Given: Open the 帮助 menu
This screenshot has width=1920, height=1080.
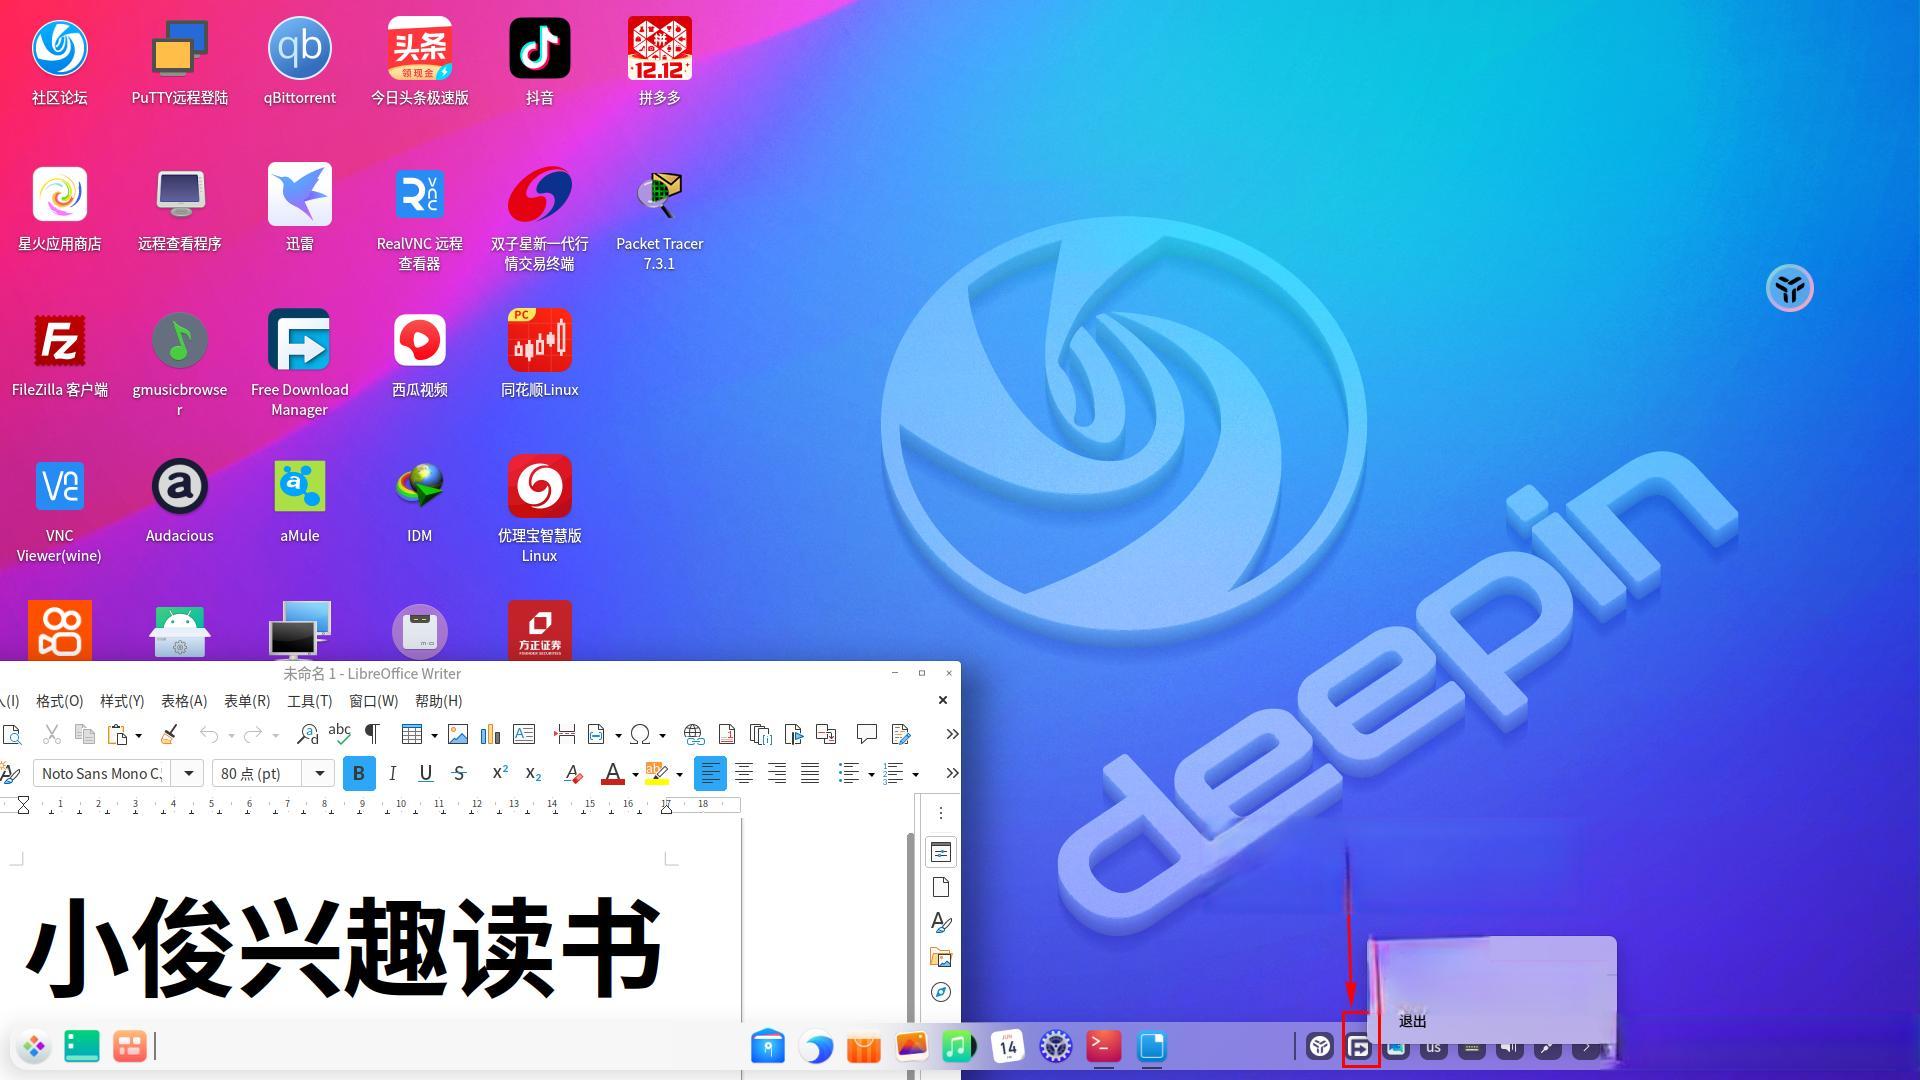Looking at the screenshot, I should pos(438,700).
